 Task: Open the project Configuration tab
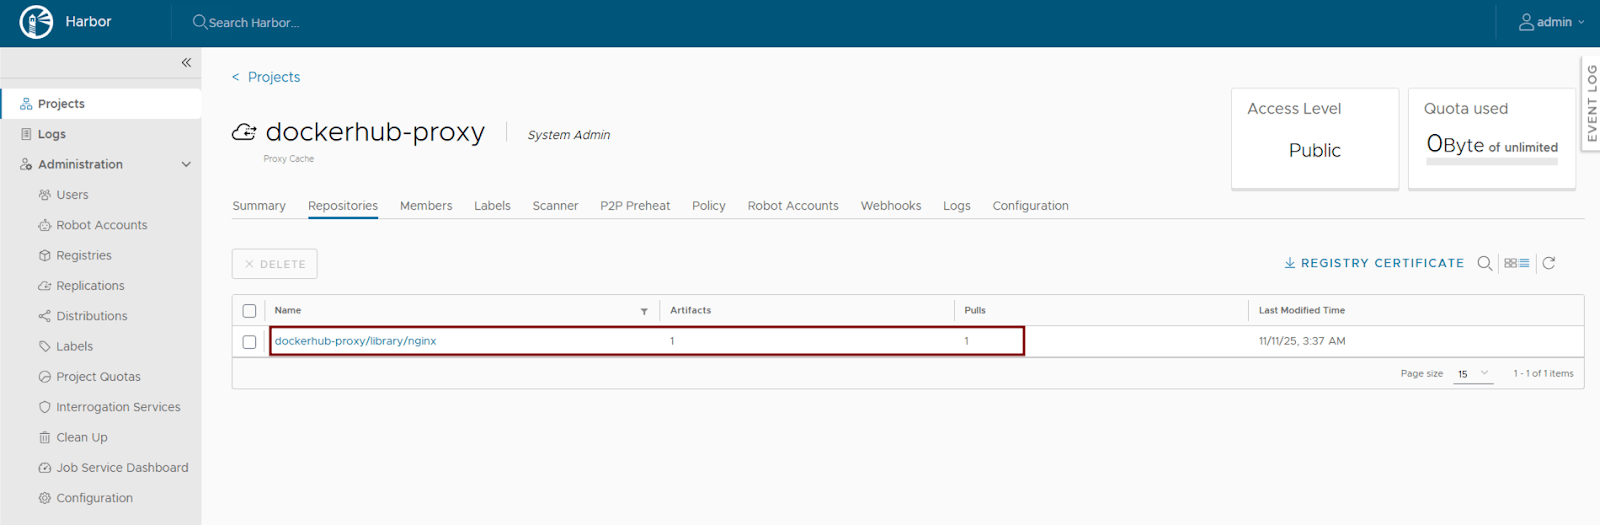coord(1030,206)
